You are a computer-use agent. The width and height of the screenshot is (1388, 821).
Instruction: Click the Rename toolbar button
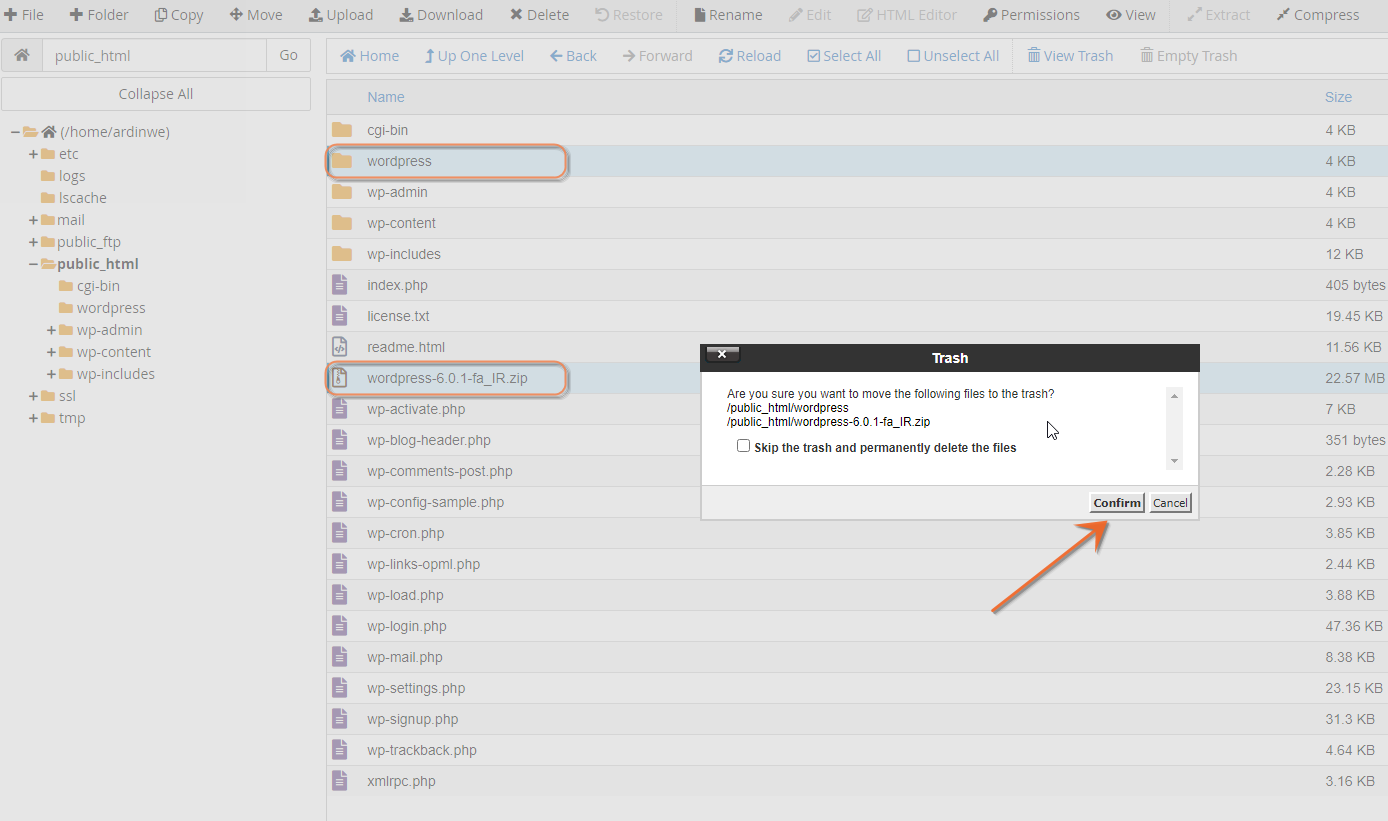(727, 15)
